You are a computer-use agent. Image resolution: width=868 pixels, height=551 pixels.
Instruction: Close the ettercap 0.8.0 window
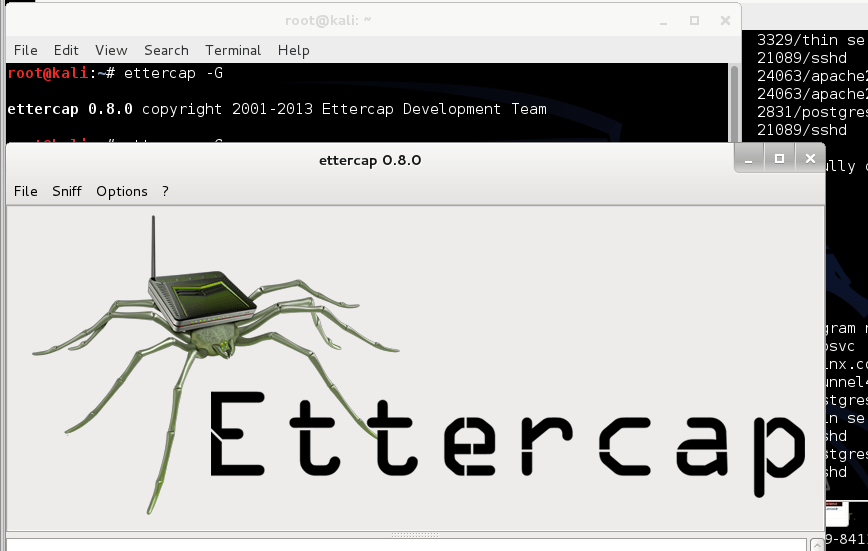pyautogui.click(x=810, y=159)
